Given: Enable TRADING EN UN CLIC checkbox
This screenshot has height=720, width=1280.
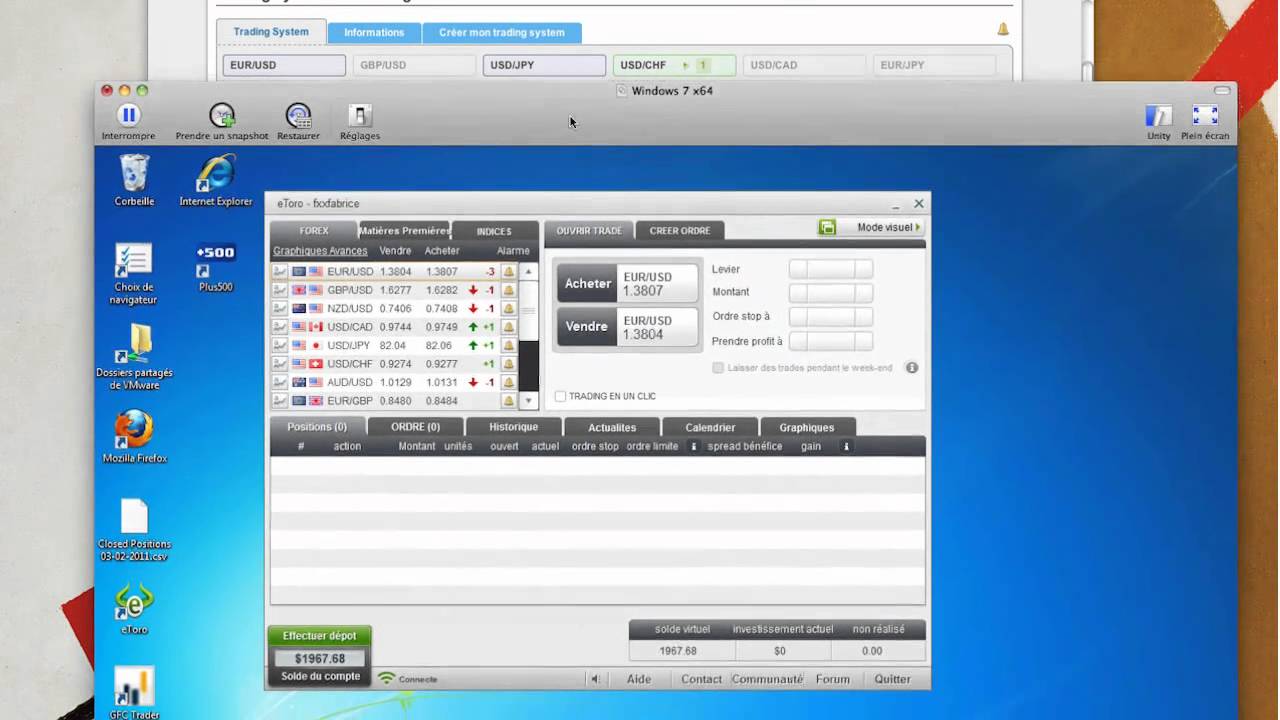Looking at the screenshot, I should (x=560, y=396).
